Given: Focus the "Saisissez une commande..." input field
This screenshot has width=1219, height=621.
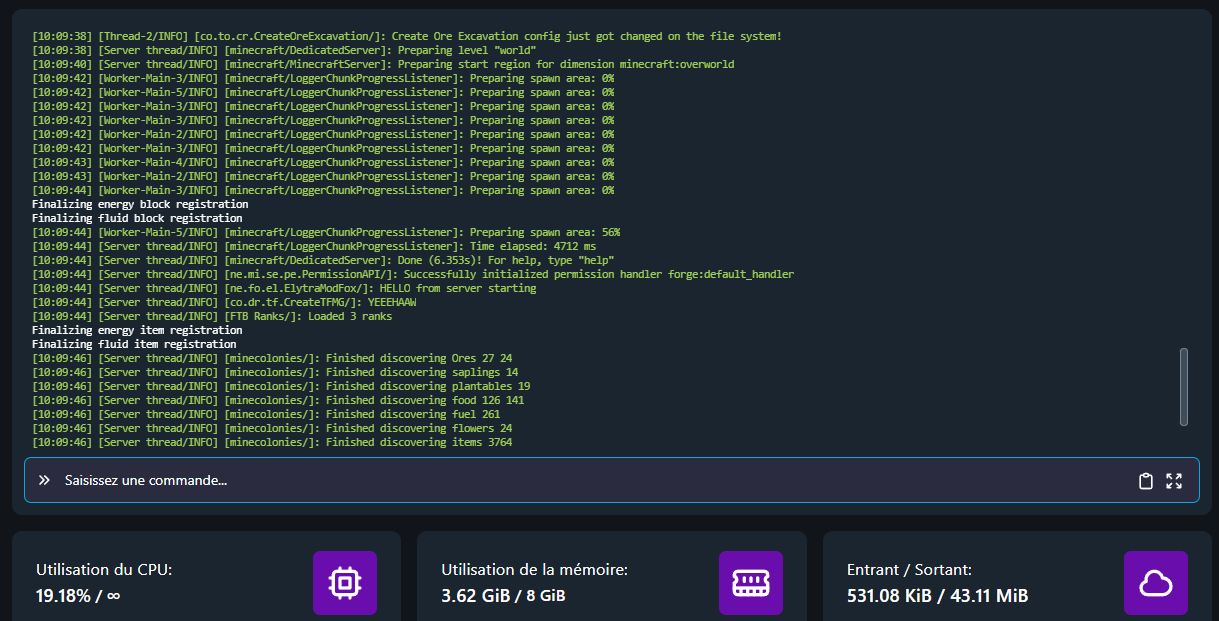Looking at the screenshot, I should click(x=611, y=480).
